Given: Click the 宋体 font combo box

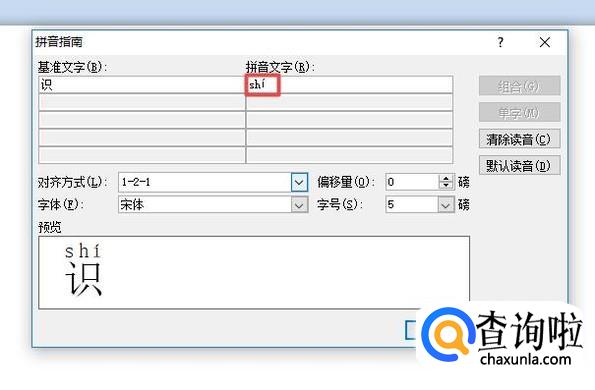Looking at the screenshot, I should coord(205,205).
